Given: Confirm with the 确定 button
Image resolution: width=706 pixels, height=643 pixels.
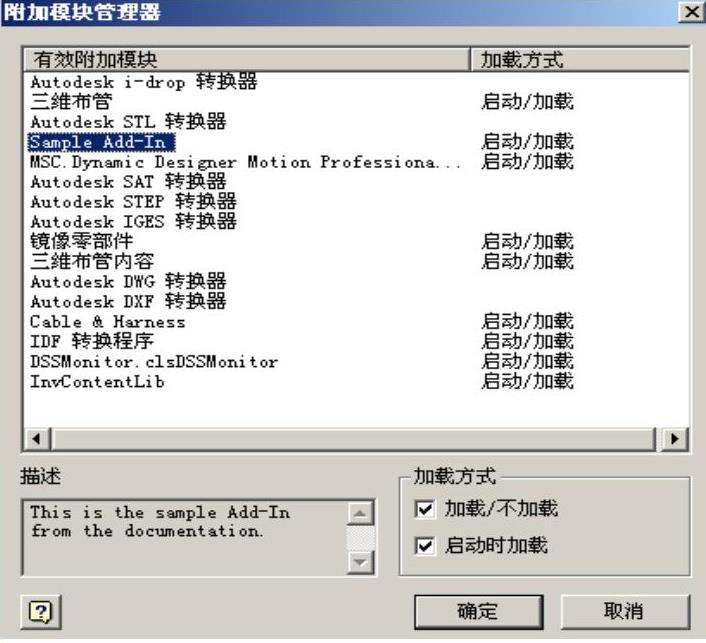Looking at the screenshot, I should [479, 612].
